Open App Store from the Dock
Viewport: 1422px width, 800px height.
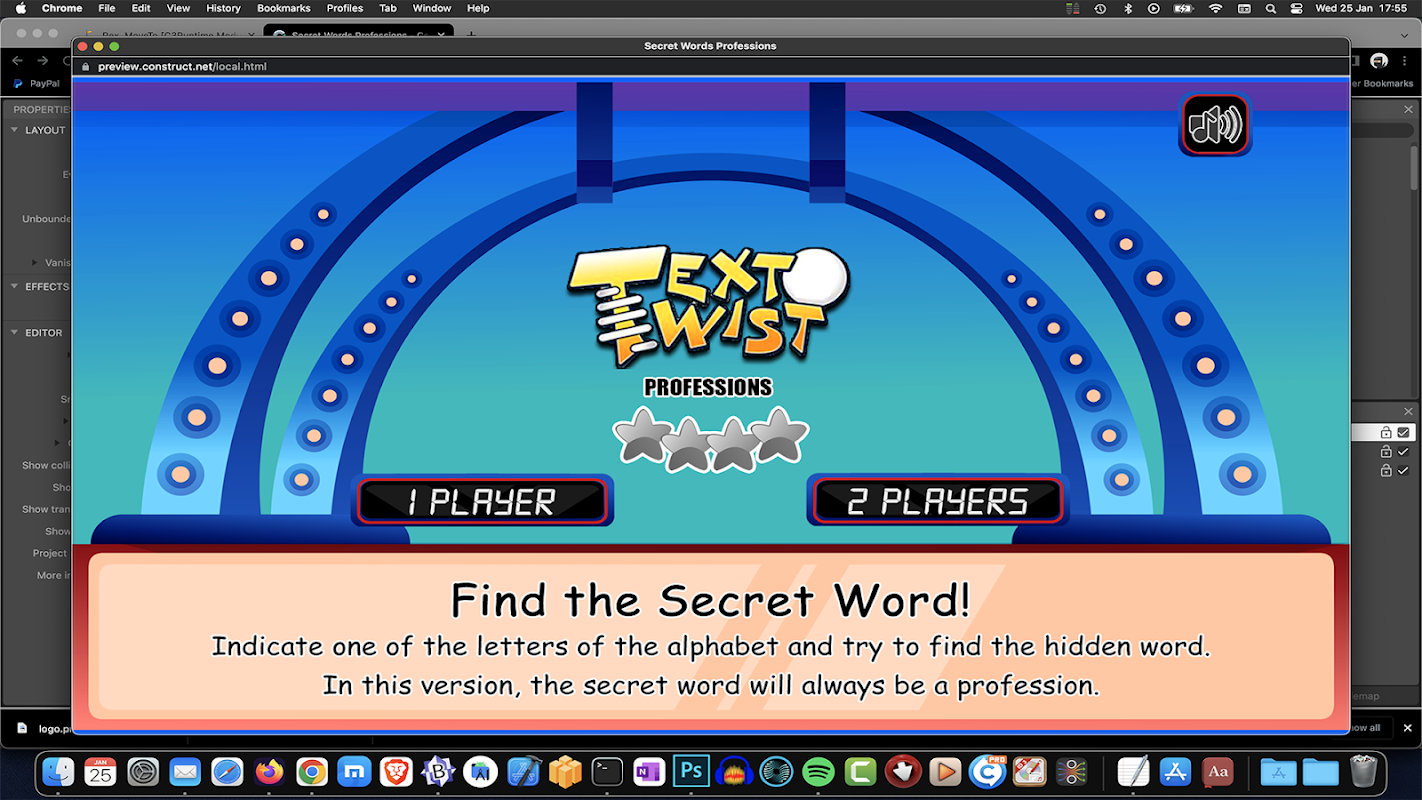click(1175, 771)
